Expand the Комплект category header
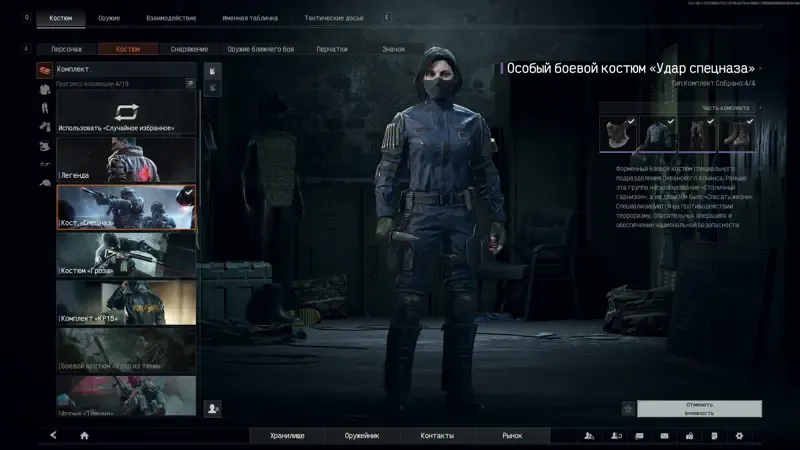 click(126, 69)
